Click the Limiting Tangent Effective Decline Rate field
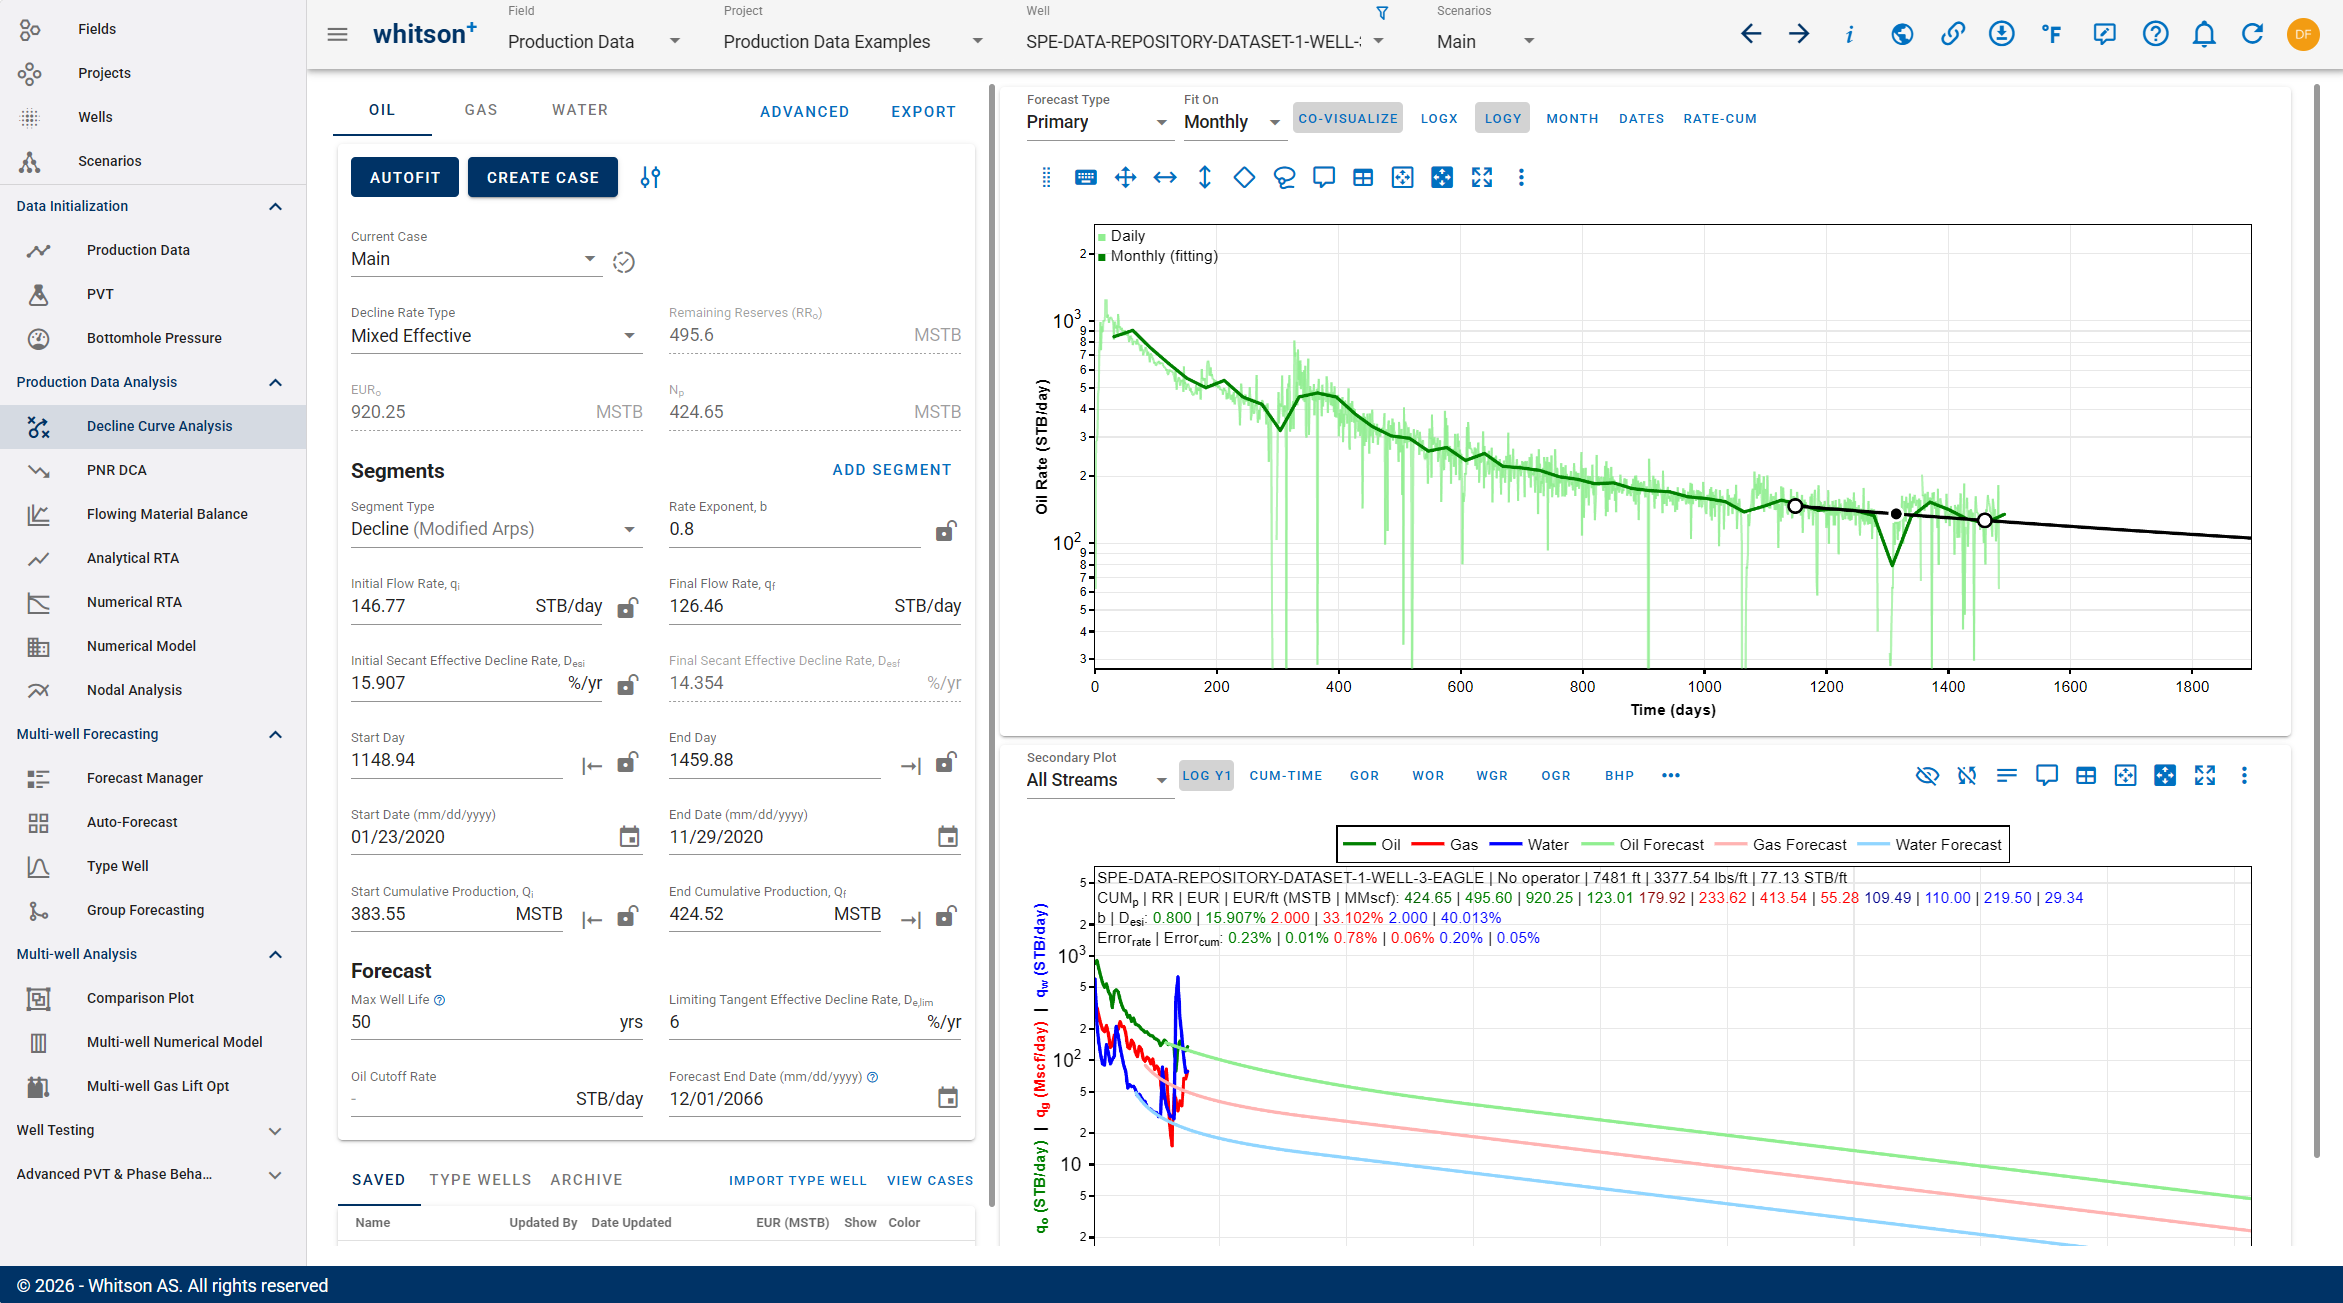The image size is (2343, 1303). 815,1022
